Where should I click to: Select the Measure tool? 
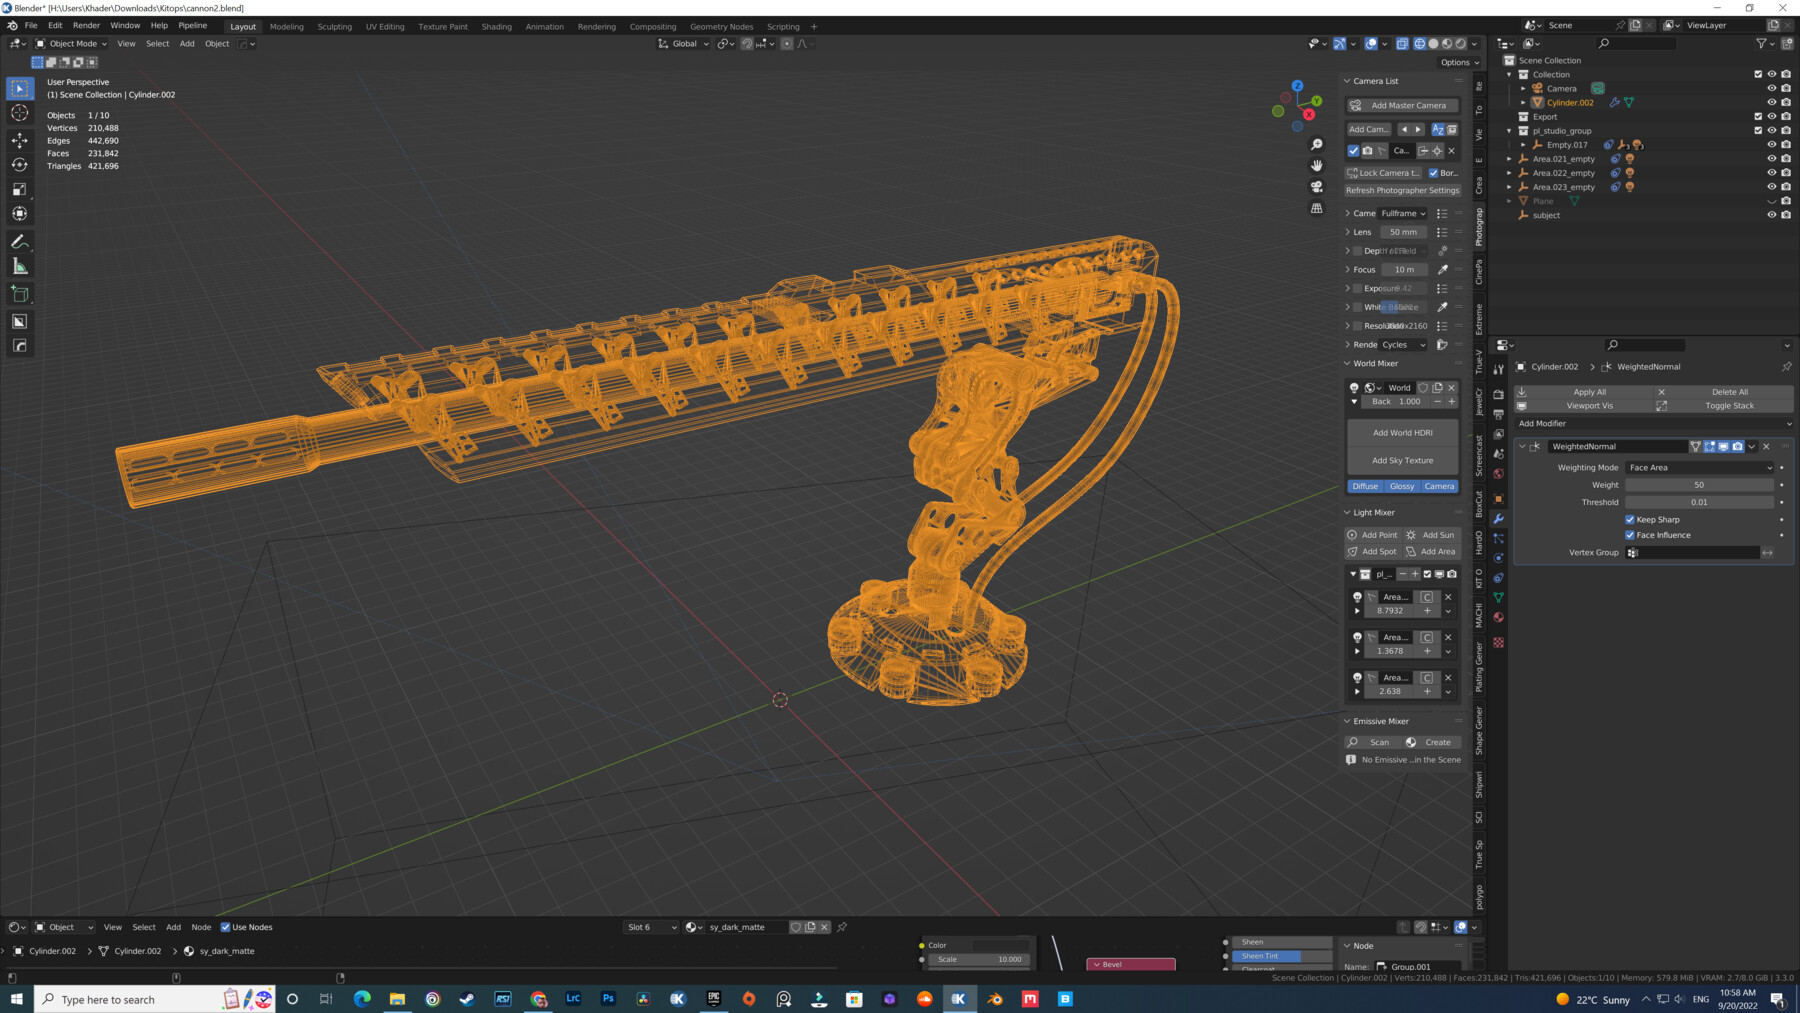(x=20, y=265)
